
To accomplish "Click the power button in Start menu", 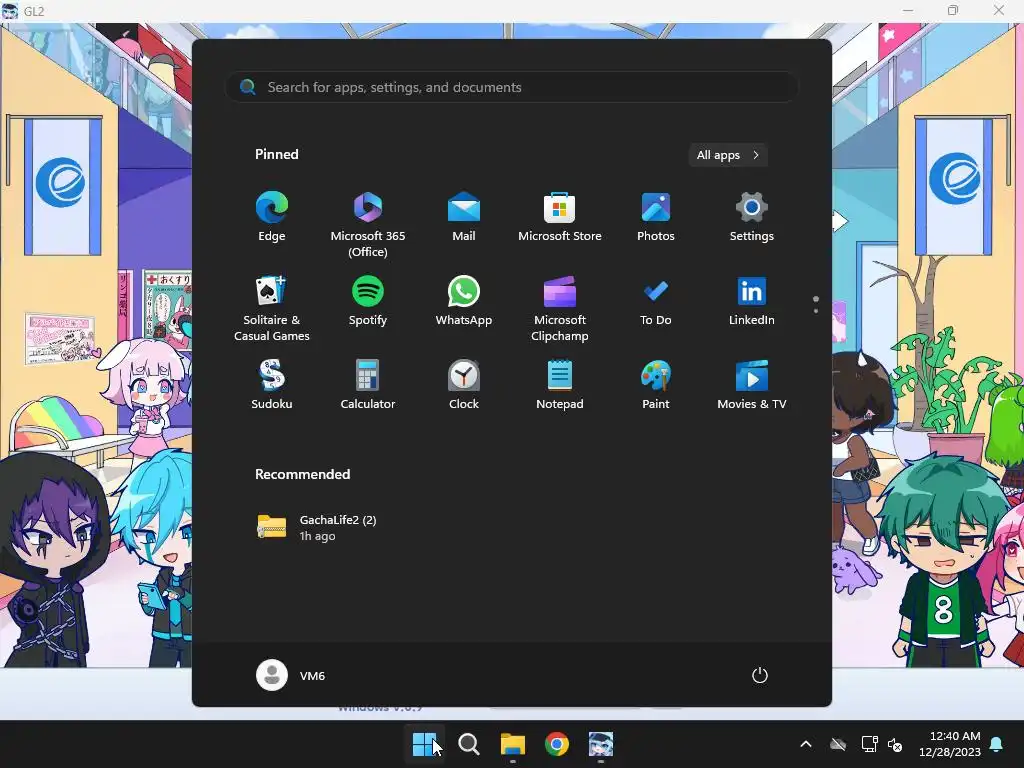I will tap(760, 675).
